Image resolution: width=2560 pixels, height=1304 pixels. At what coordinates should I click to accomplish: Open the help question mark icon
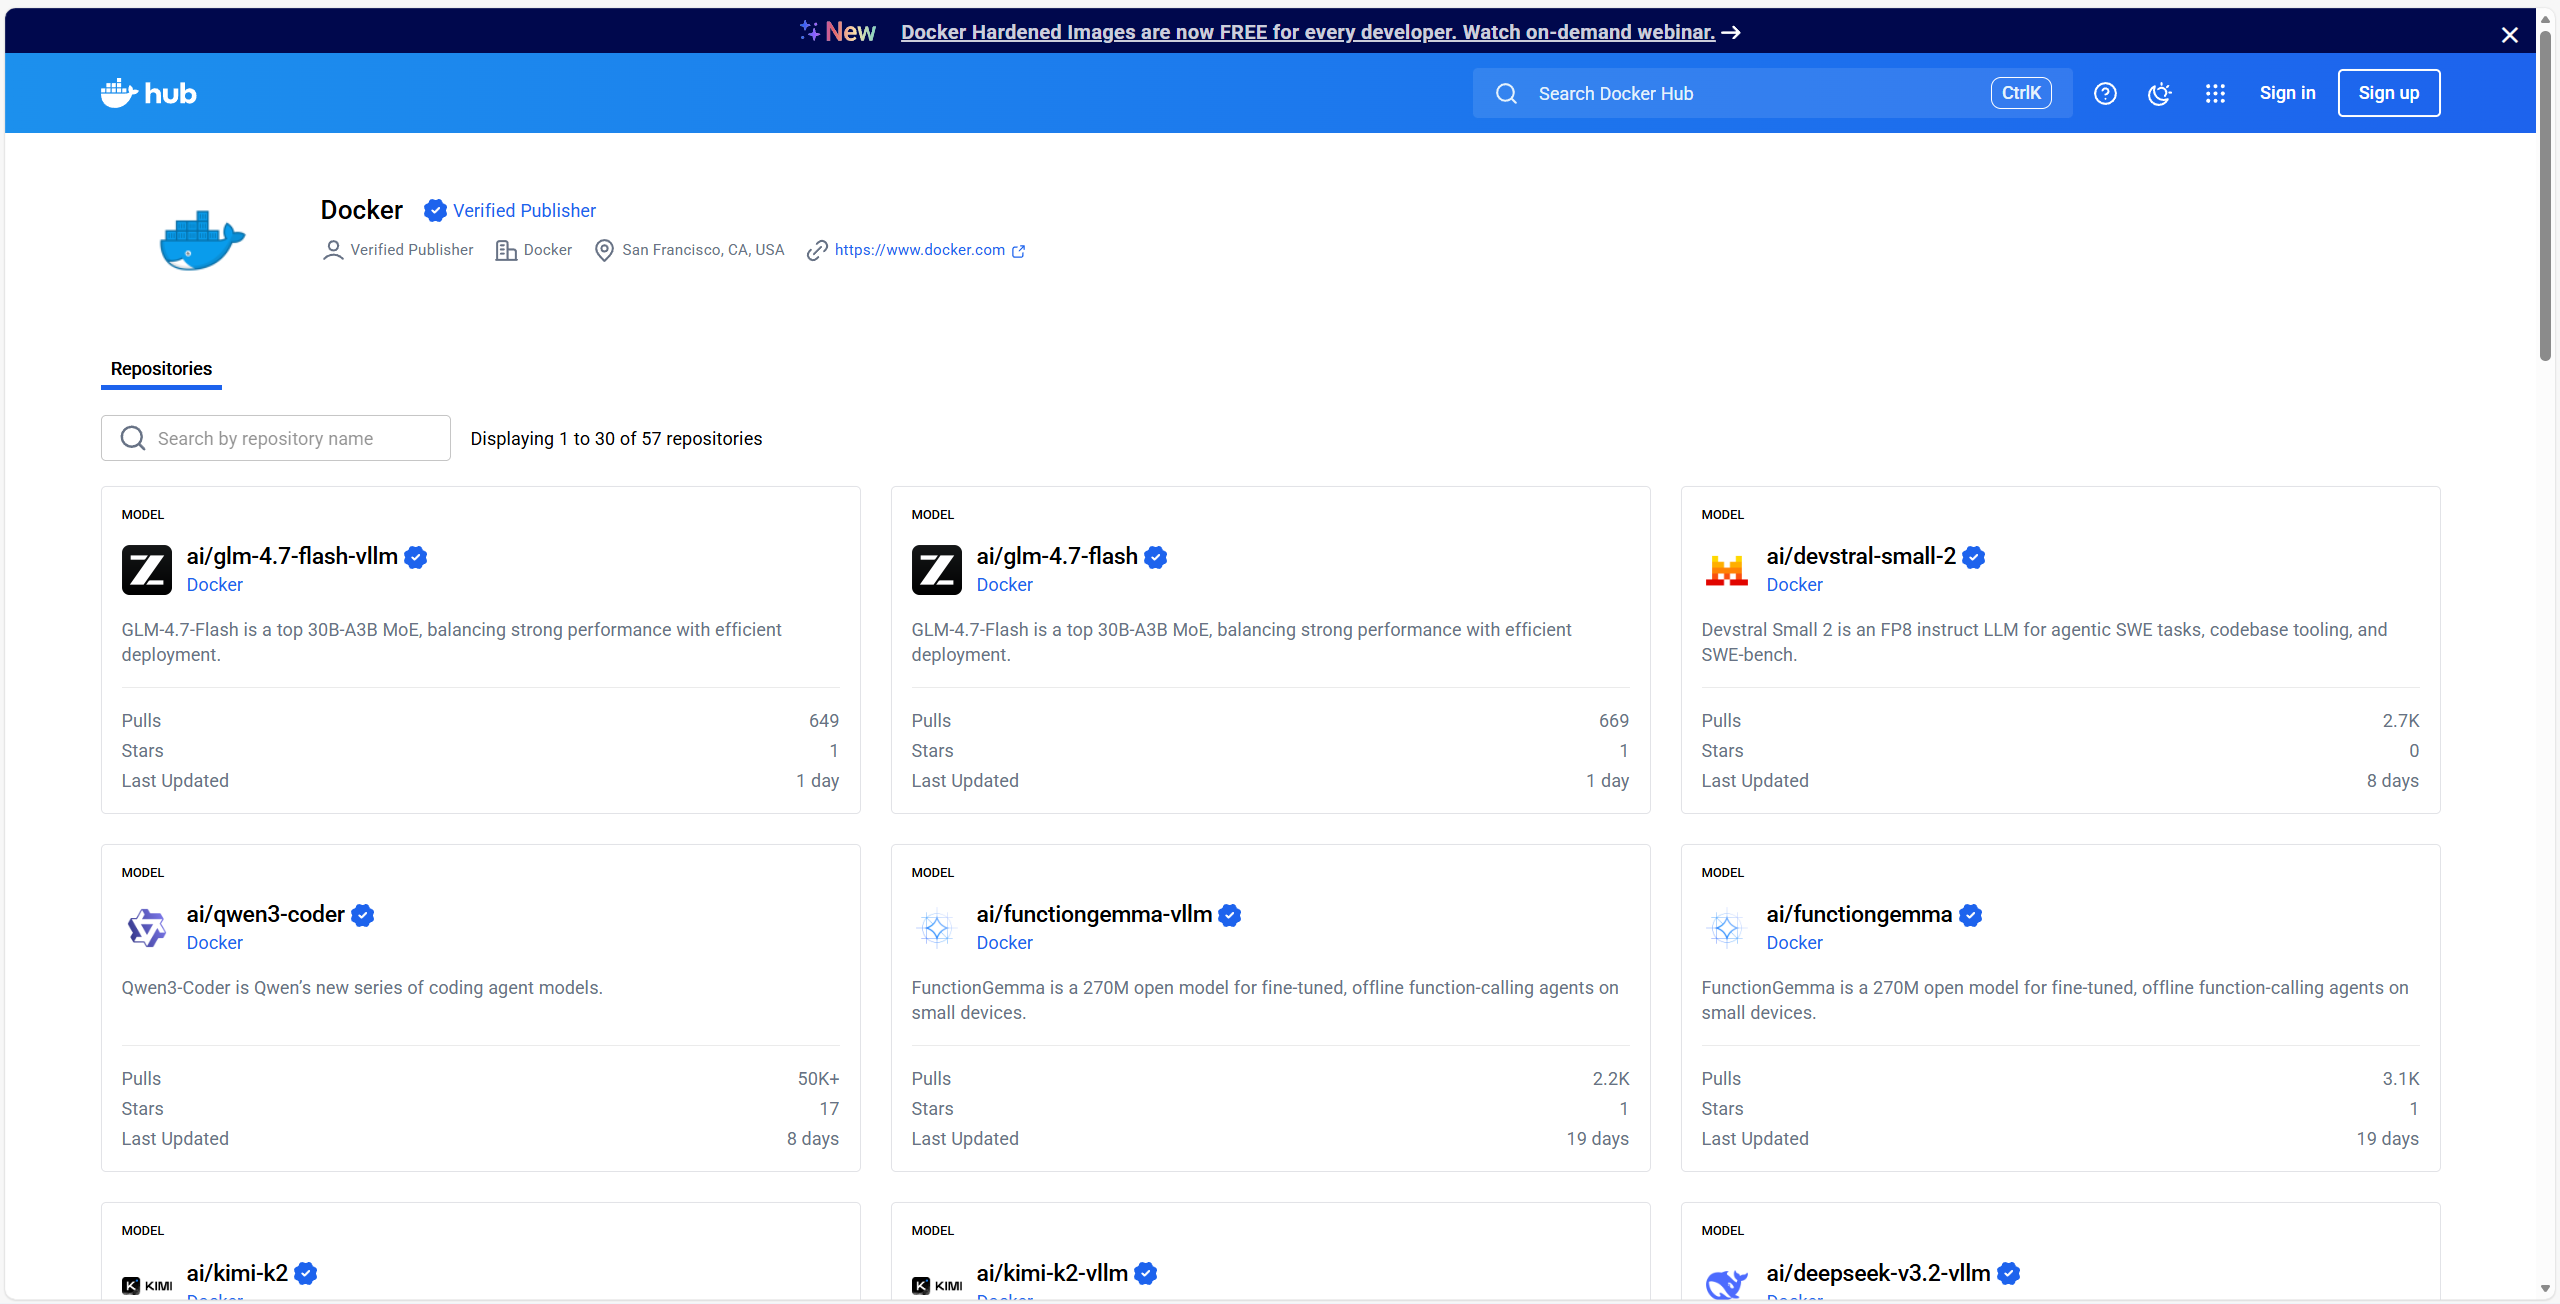click(x=2105, y=93)
